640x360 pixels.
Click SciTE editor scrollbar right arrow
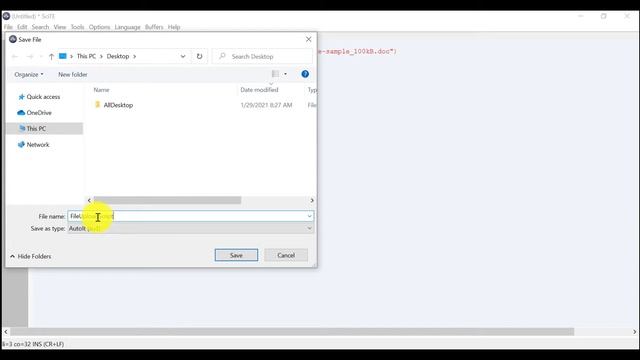tap(634, 331)
